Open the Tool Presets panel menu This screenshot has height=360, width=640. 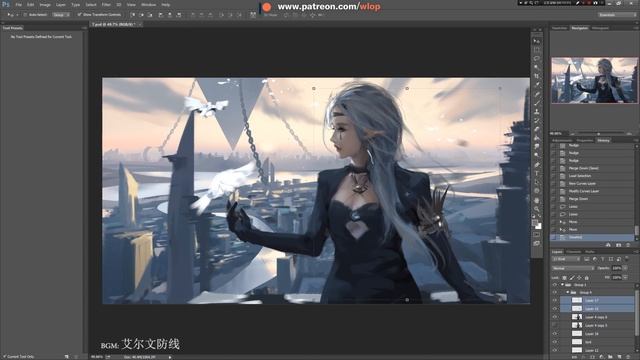point(84,28)
